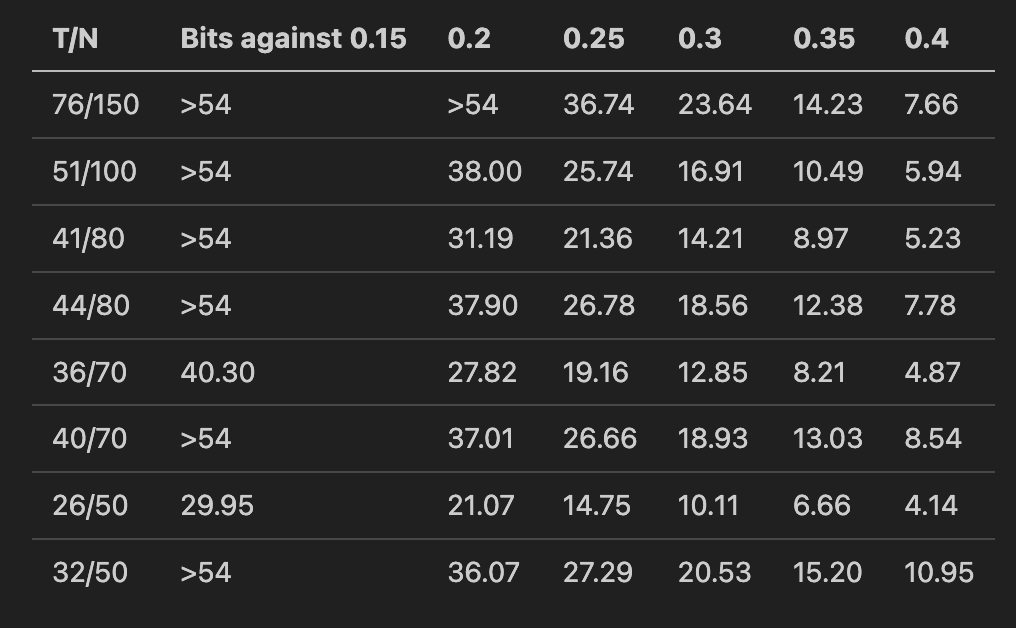
Task: Click the cell showing 10.95
Action: pyautogui.click(x=938, y=573)
